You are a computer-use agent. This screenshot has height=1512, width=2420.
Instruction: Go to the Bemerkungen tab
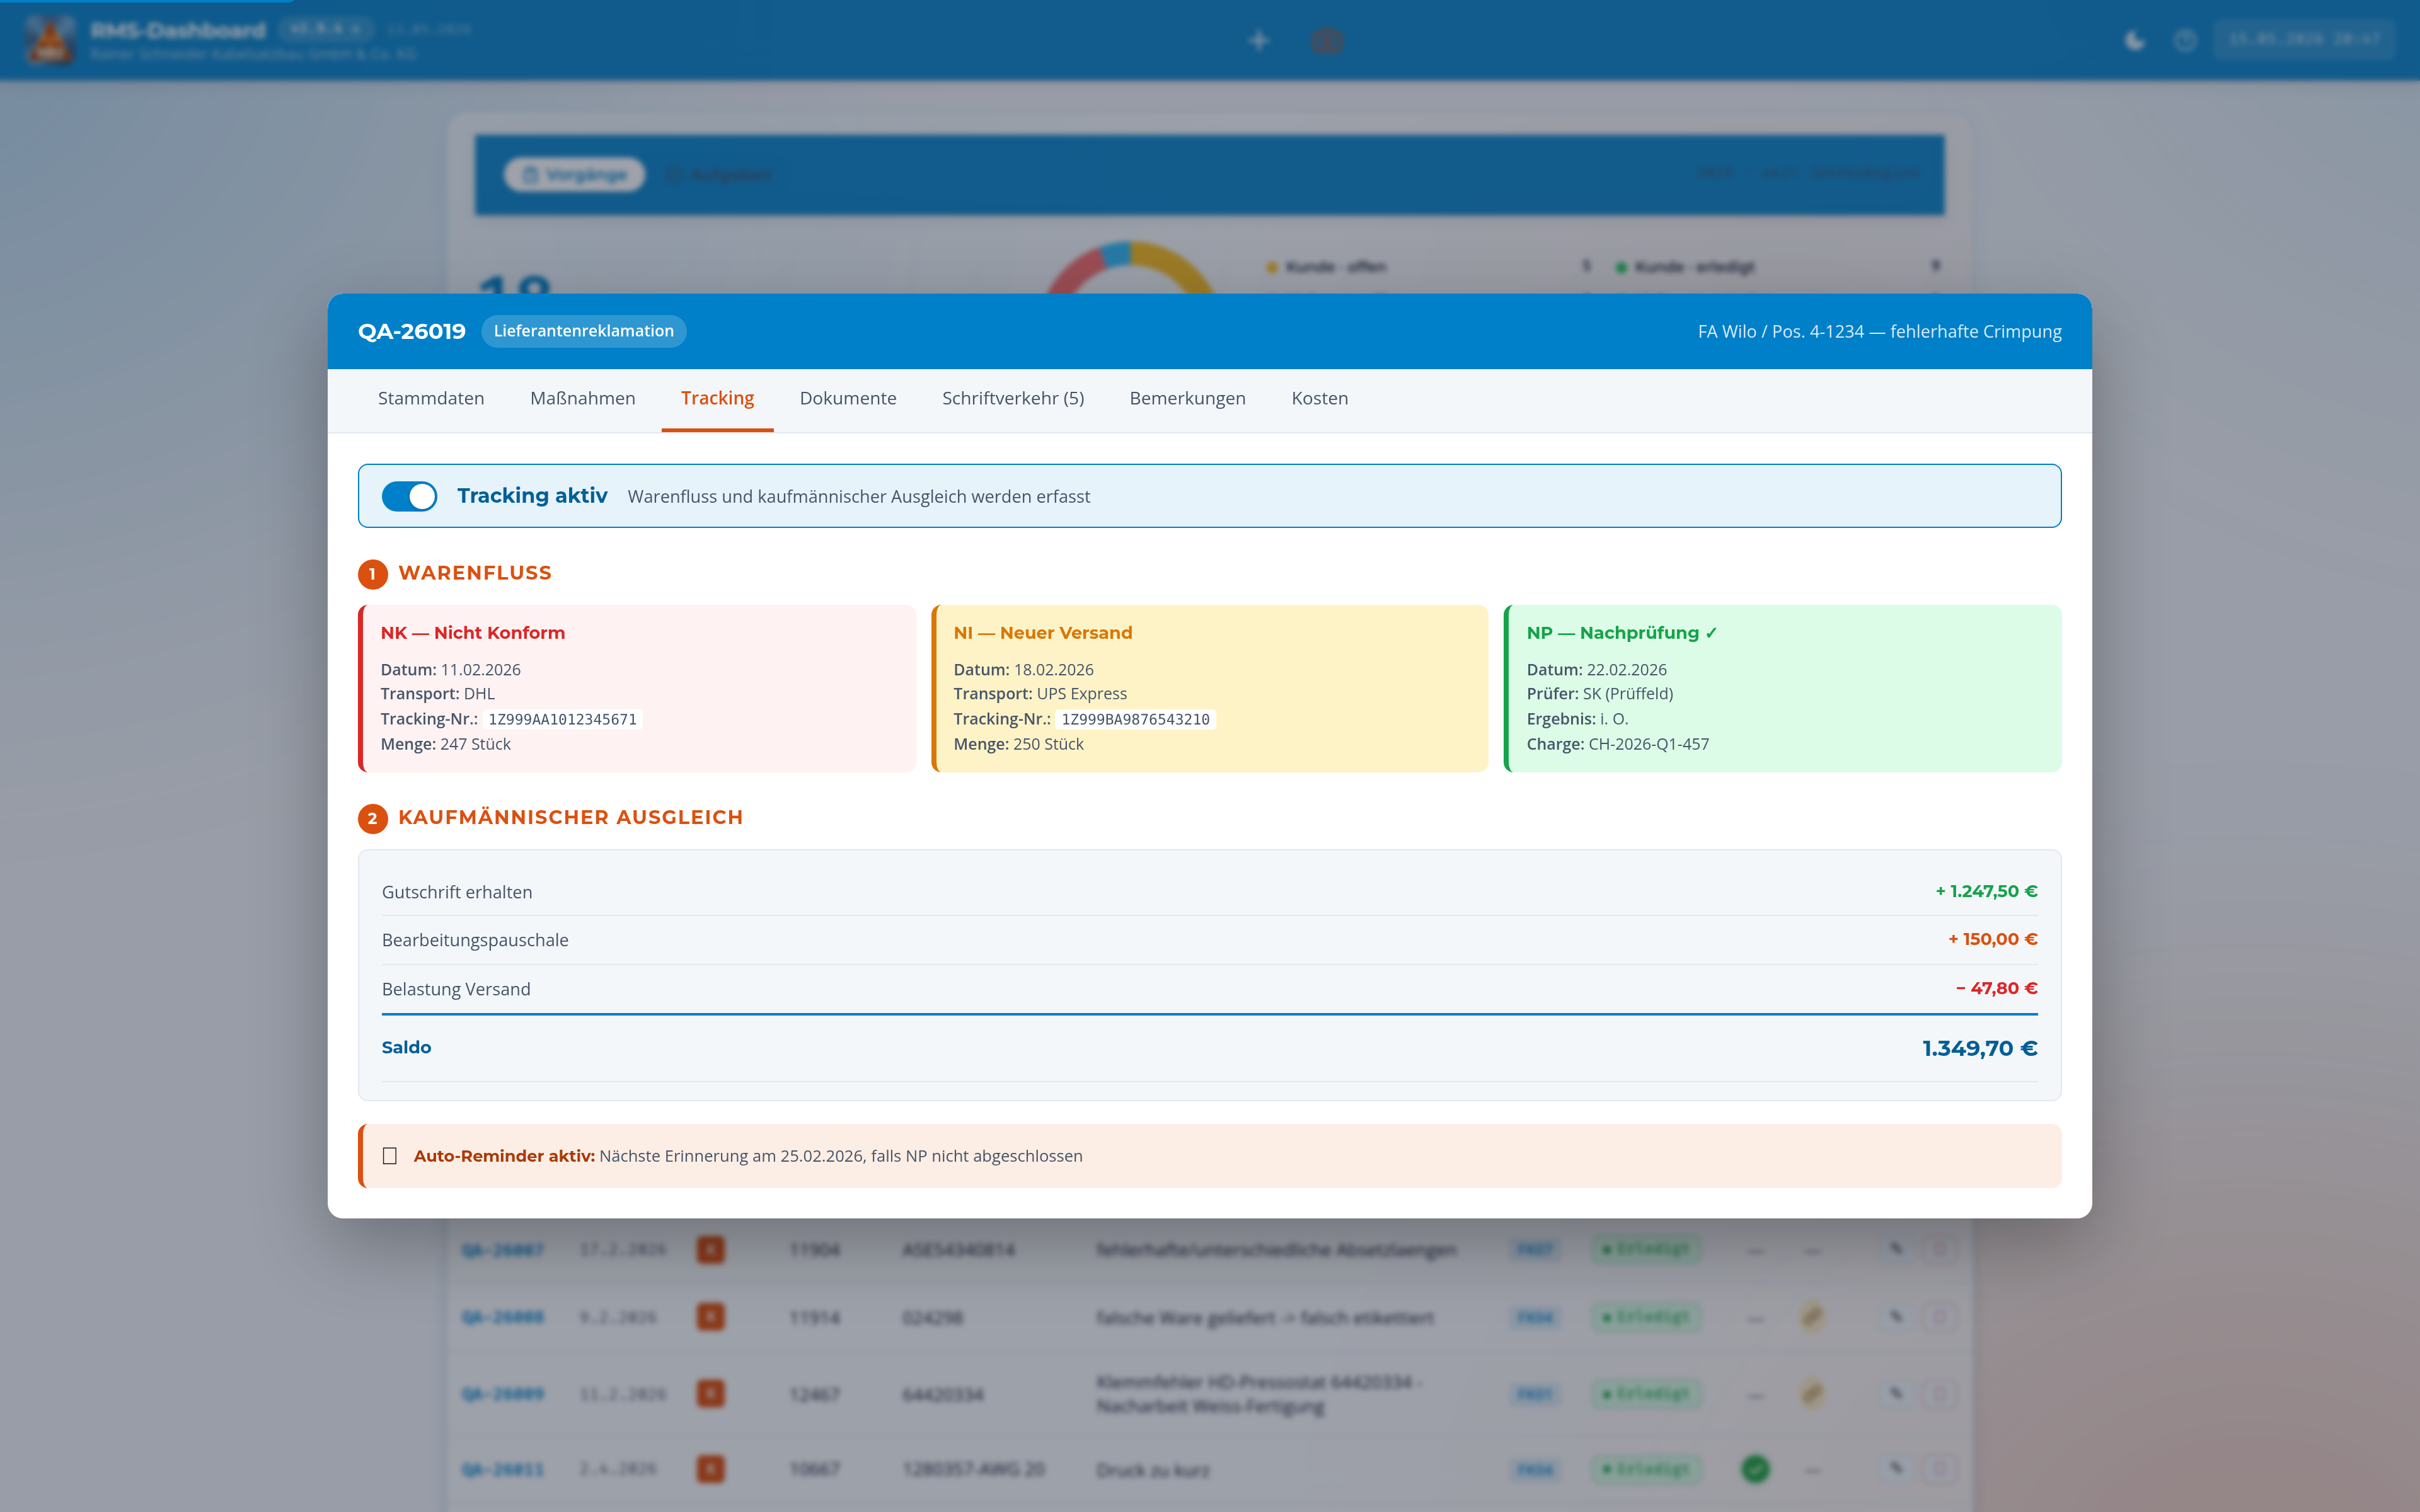pos(1187,398)
